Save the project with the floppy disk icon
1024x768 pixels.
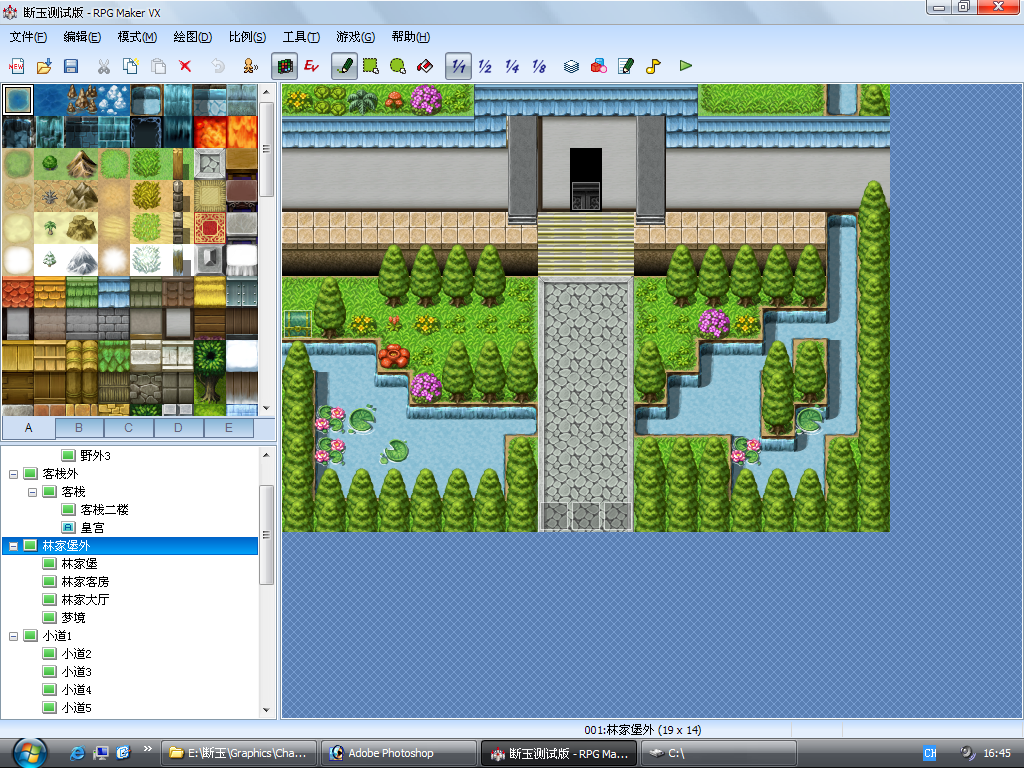tap(71, 66)
